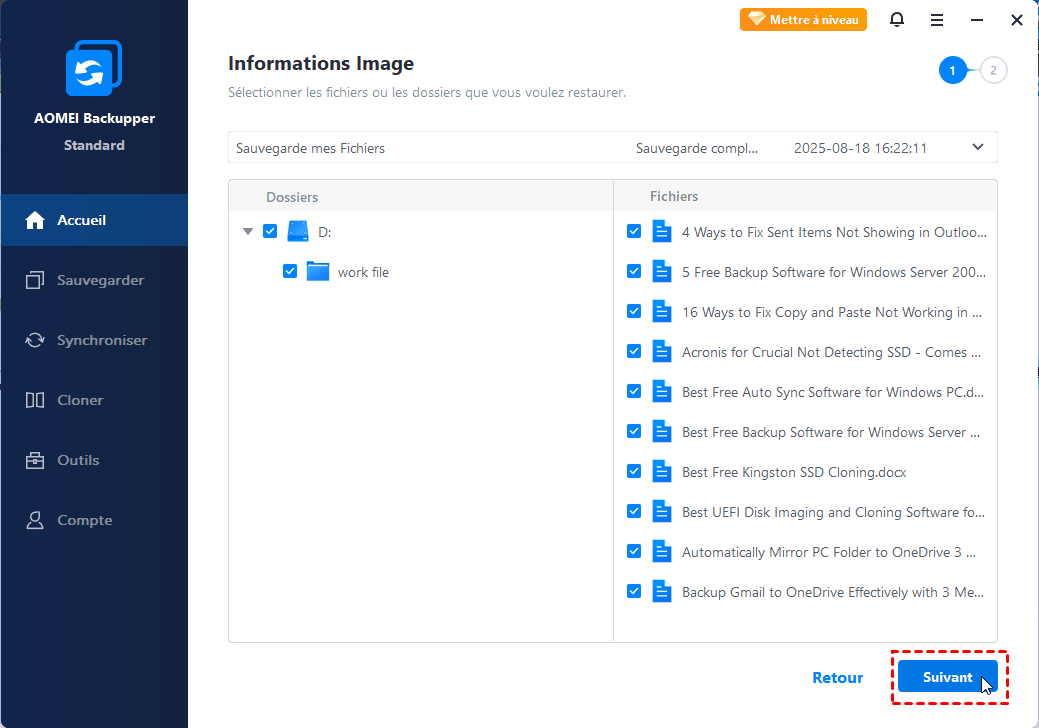Click the Retour link
This screenshot has width=1039, height=728.
pos(837,677)
